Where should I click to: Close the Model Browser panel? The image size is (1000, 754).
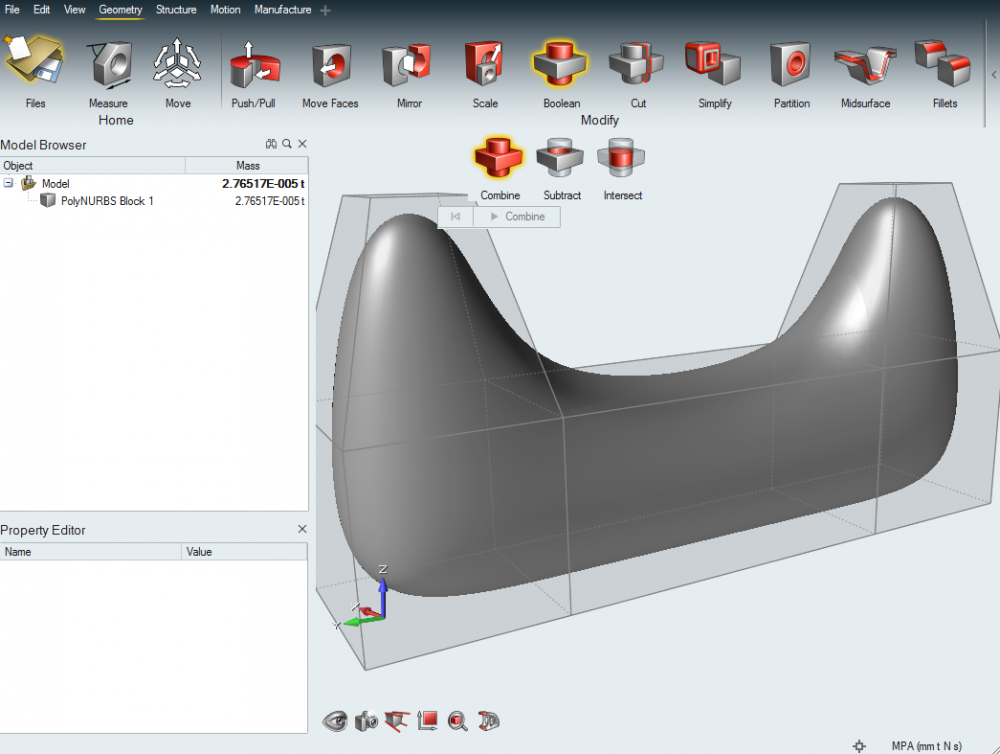click(x=302, y=144)
